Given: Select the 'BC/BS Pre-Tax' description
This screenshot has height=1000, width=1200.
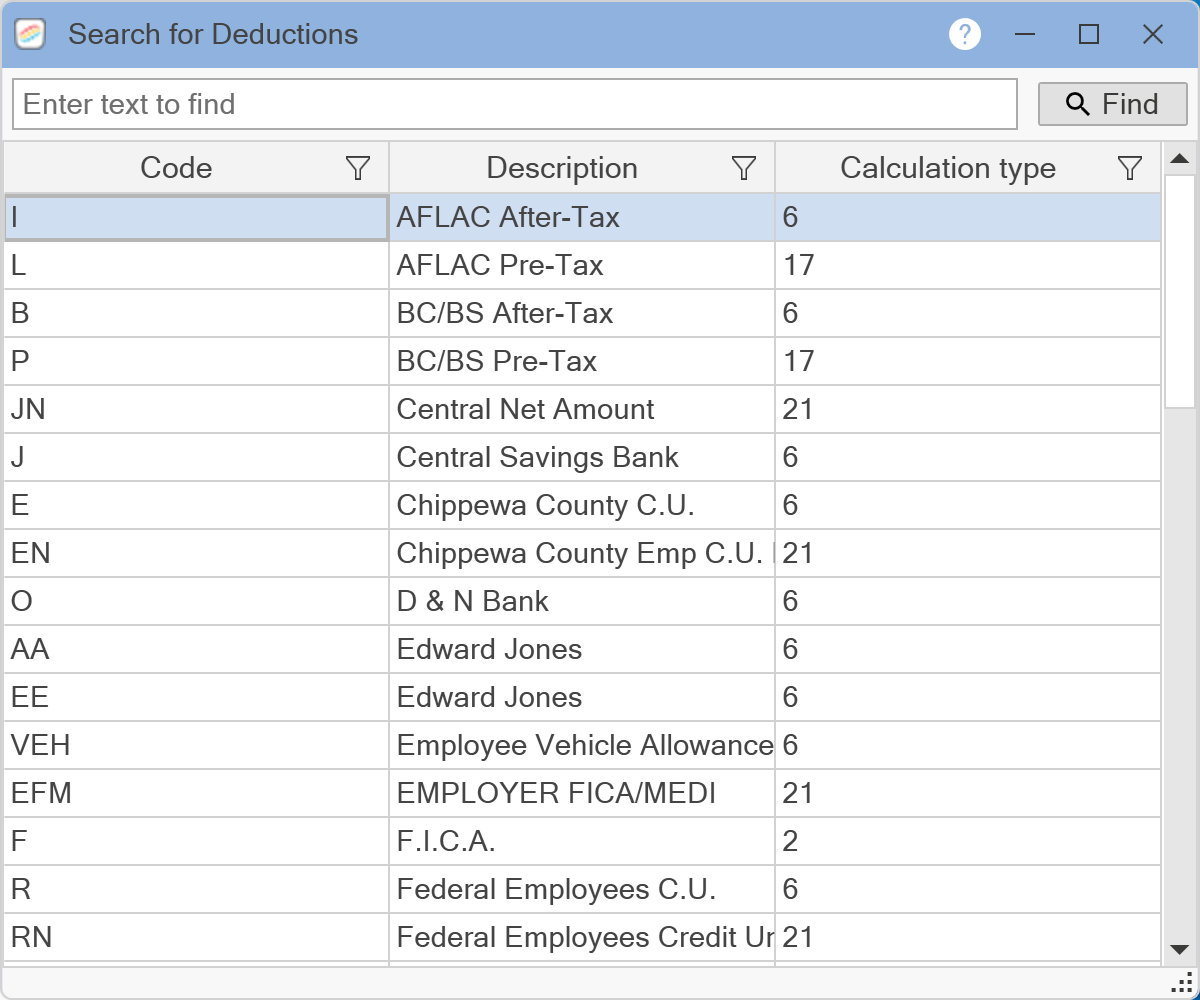Looking at the screenshot, I should click(582, 361).
